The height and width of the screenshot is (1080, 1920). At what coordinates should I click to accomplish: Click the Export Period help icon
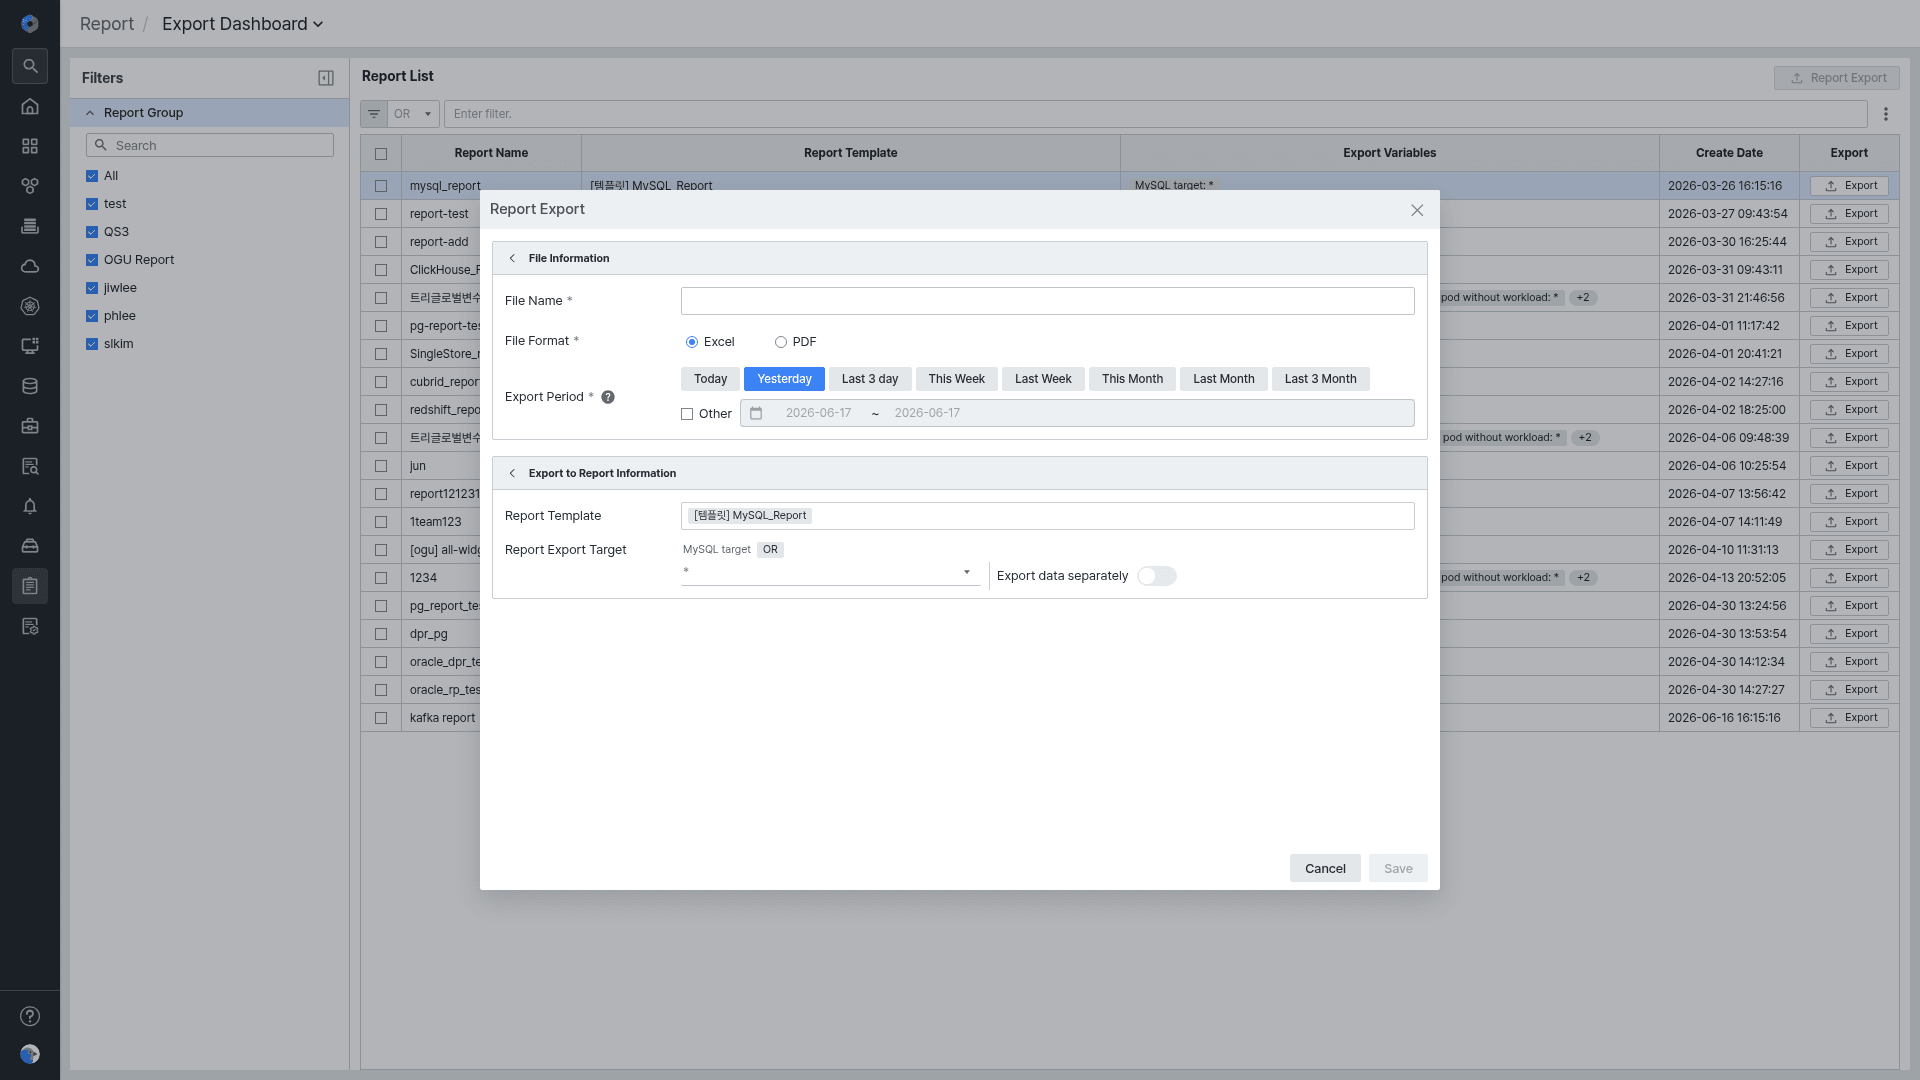608,397
